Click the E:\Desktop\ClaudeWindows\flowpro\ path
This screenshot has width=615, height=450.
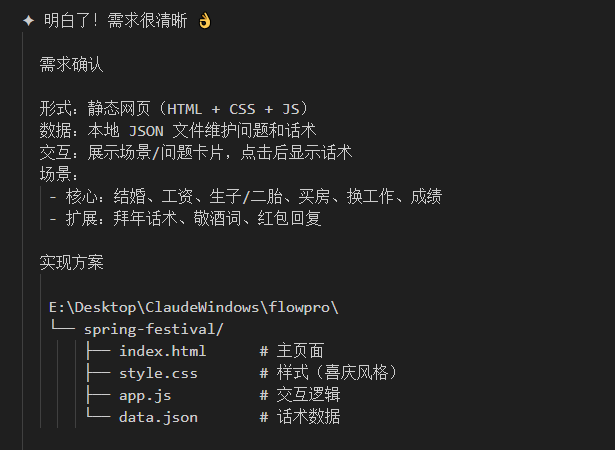pyautogui.click(x=193, y=306)
